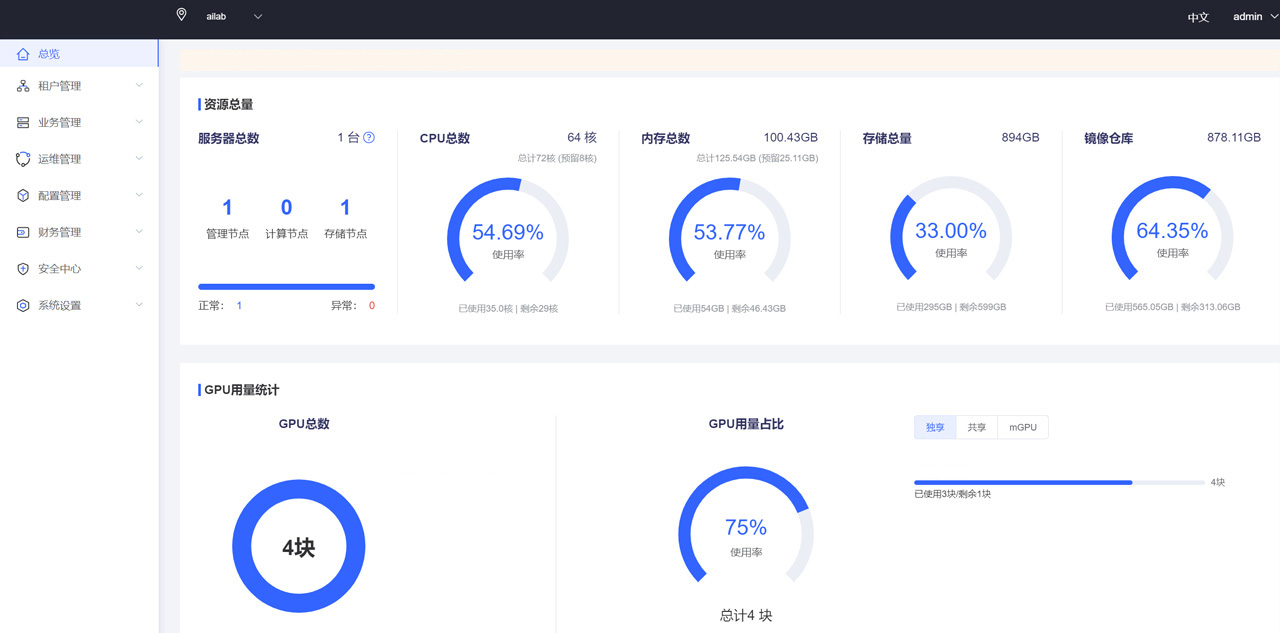Image resolution: width=1280 pixels, height=633 pixels.
Task: Switch language via 中文
Action: click(1198, 18)
